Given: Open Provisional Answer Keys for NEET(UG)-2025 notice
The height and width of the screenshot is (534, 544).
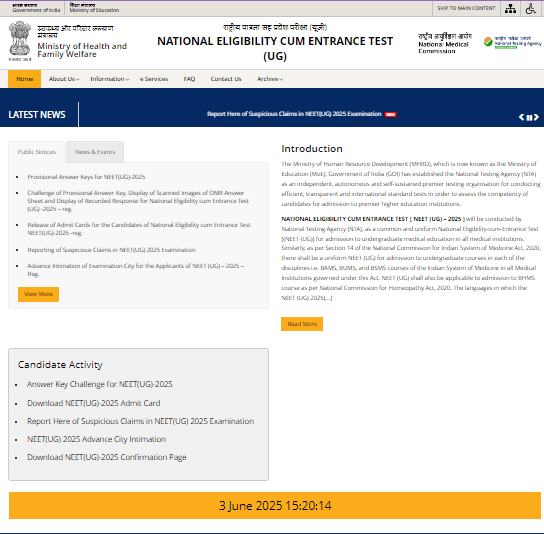Looking at the screenshot, I should (86, 177).
